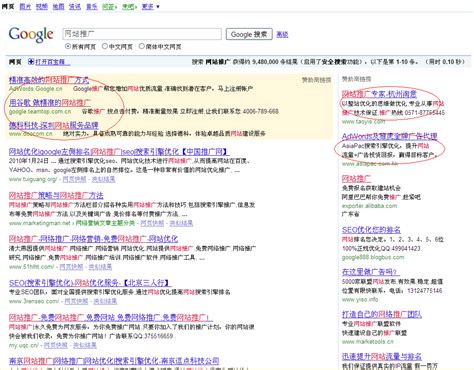Open the 热榜 link in top navigation
The height and width of the screenshot is (370, 474).
(x=128, y=6)
